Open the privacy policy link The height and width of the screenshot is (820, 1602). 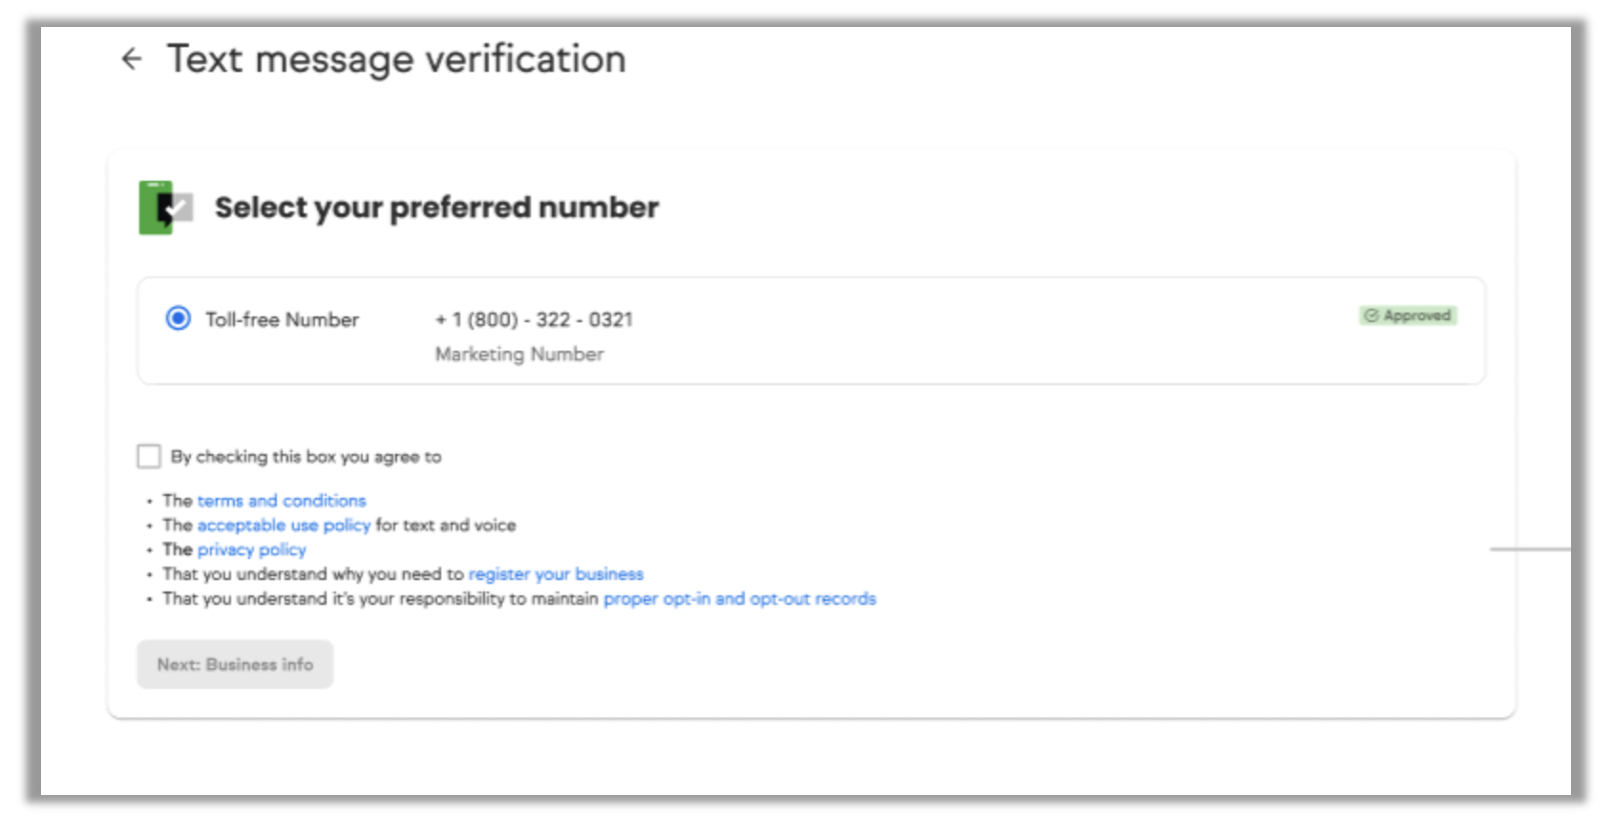tap(251, 549)
